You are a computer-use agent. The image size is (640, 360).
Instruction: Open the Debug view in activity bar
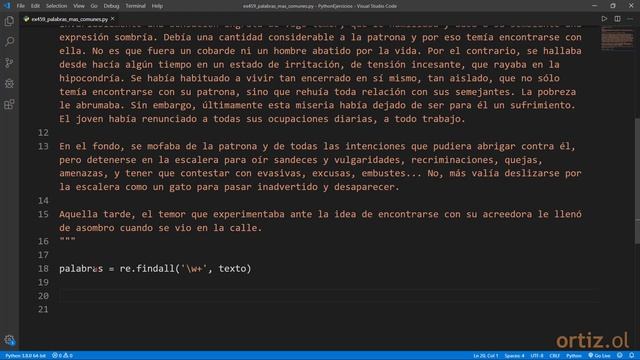(x=9, y=84)
